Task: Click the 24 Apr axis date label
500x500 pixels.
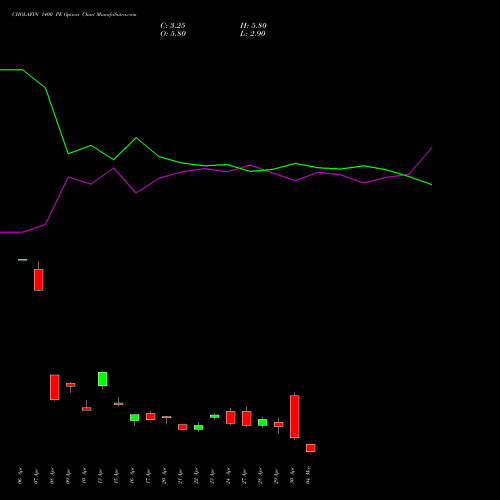Action: [x=228, y=476]
